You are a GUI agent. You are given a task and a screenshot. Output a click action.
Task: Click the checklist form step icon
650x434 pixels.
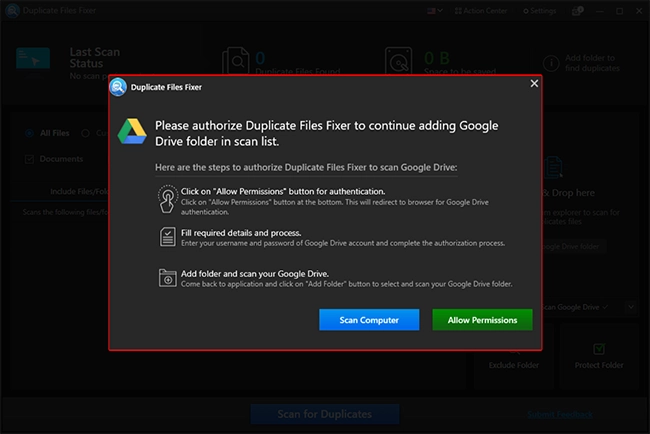click(167, 237)
